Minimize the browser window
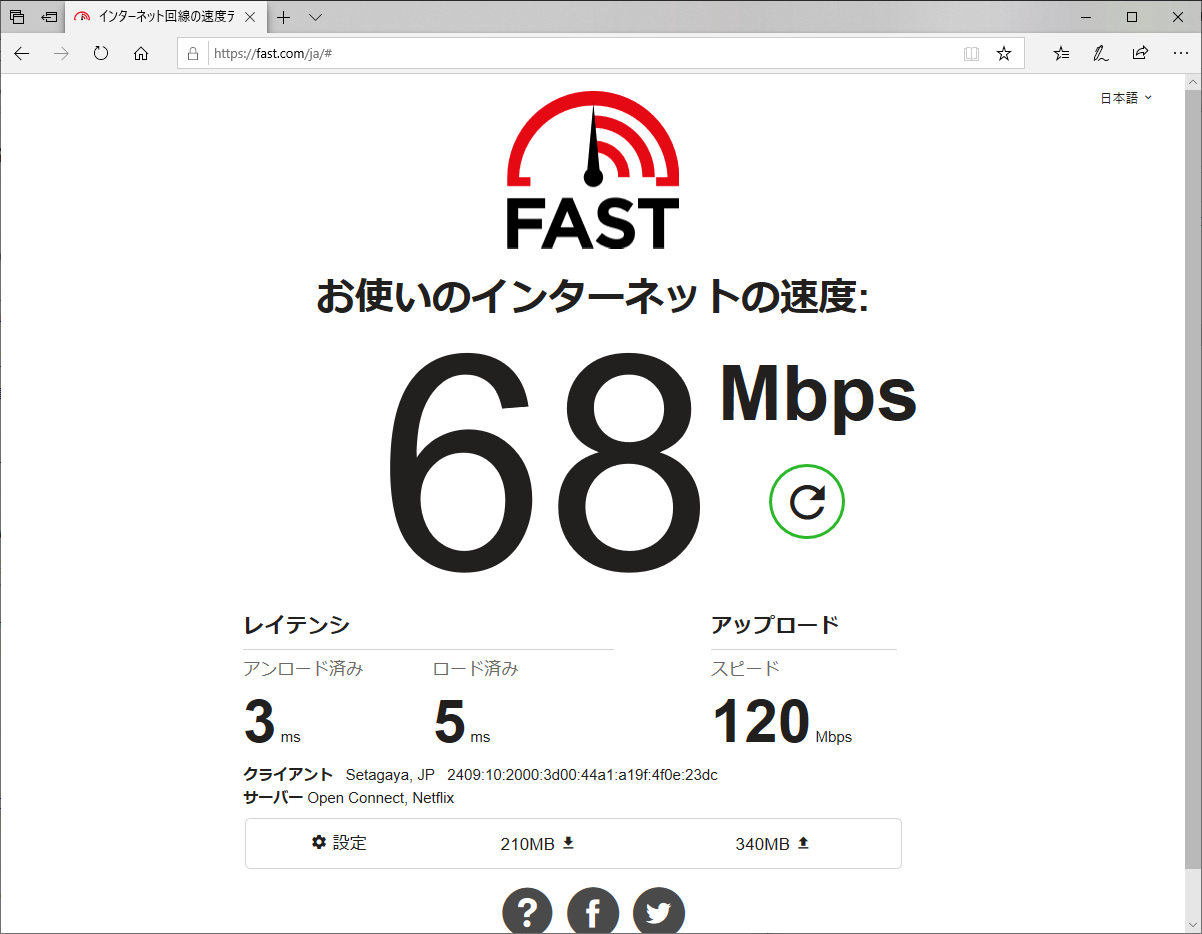 (x=1087, y=17)
